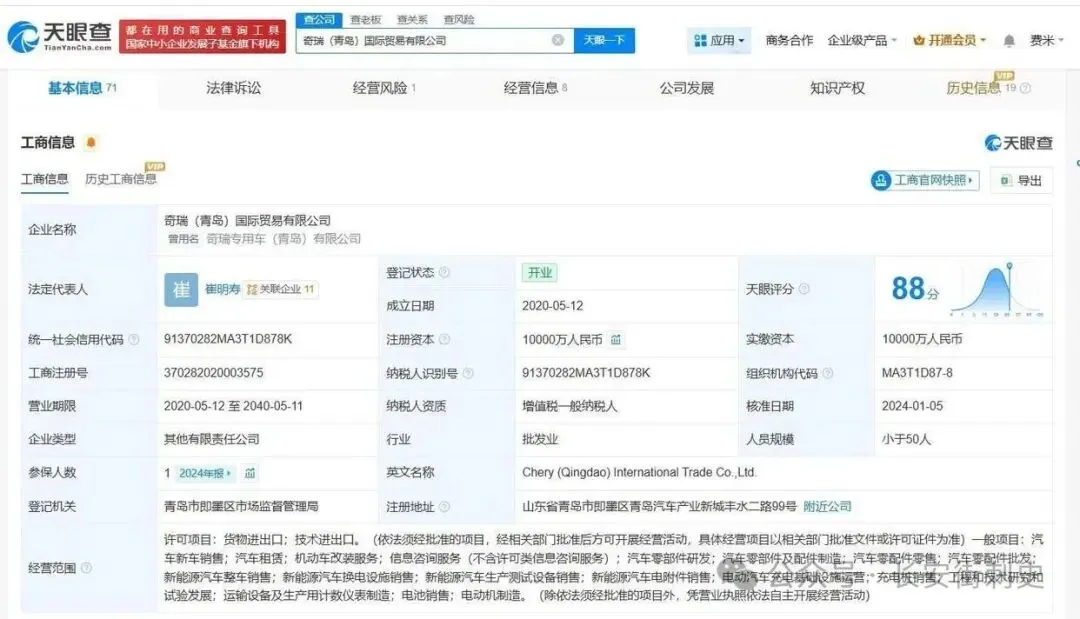Click the 开业 status badge
The width and height of the screenshot is (1080, 619).
click(539, 273)
